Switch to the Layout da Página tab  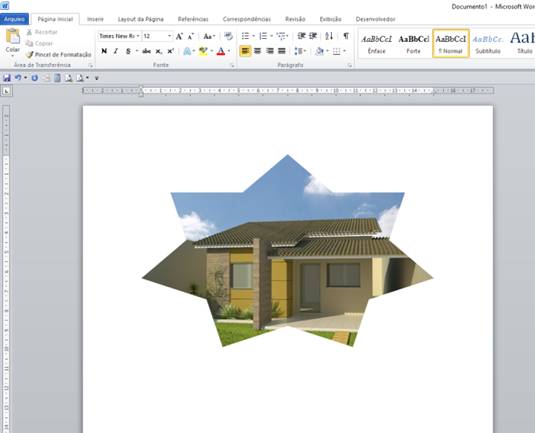pyautogui.click(x=141, y=19)
